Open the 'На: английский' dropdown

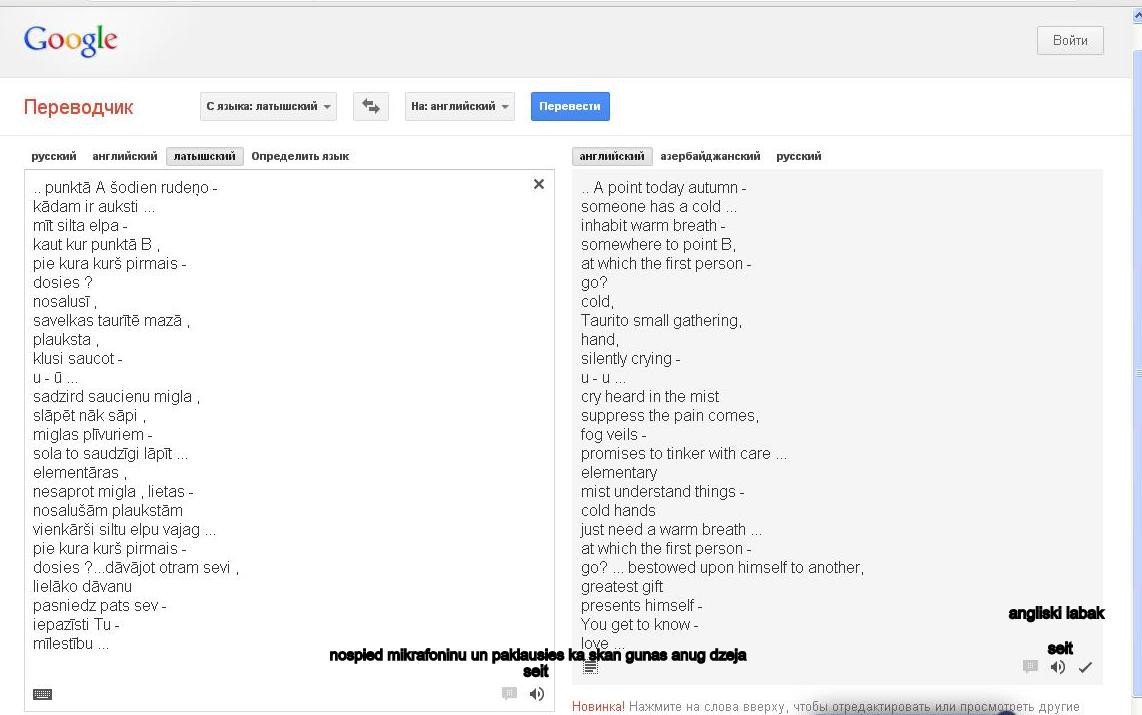(x=460, y=106)
